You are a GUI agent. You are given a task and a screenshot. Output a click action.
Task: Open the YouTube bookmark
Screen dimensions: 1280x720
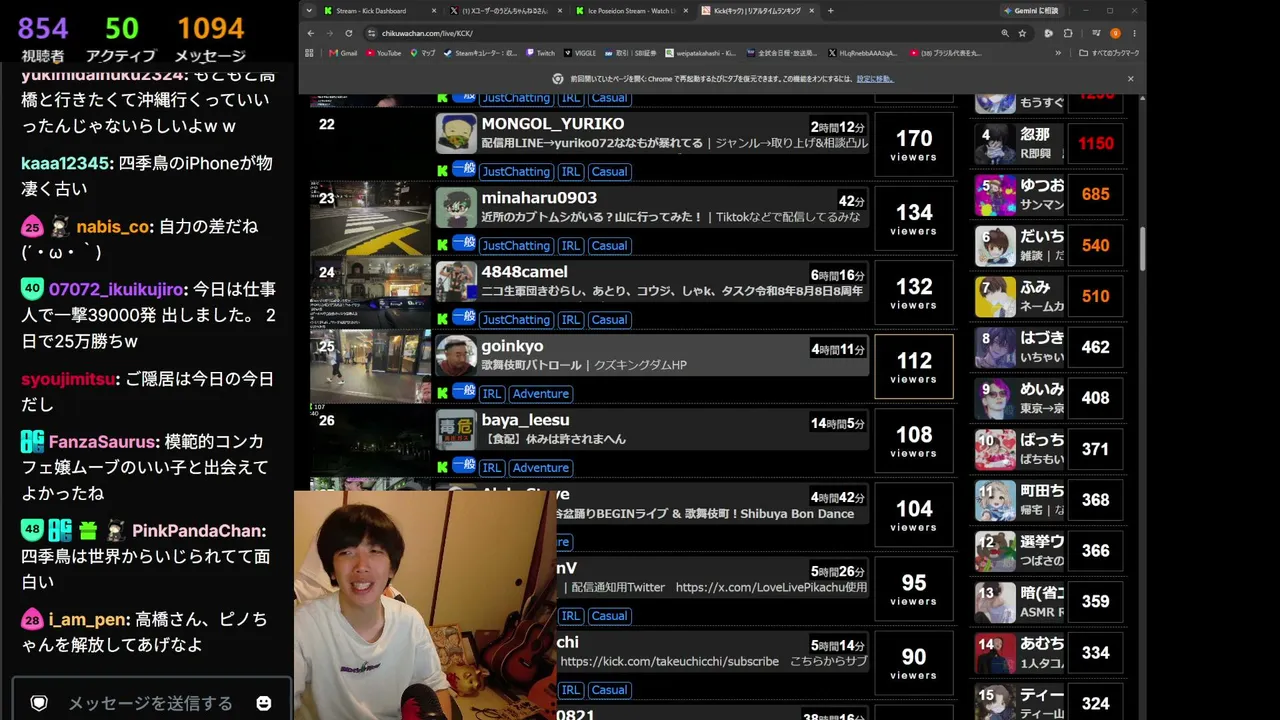[383, 53]
